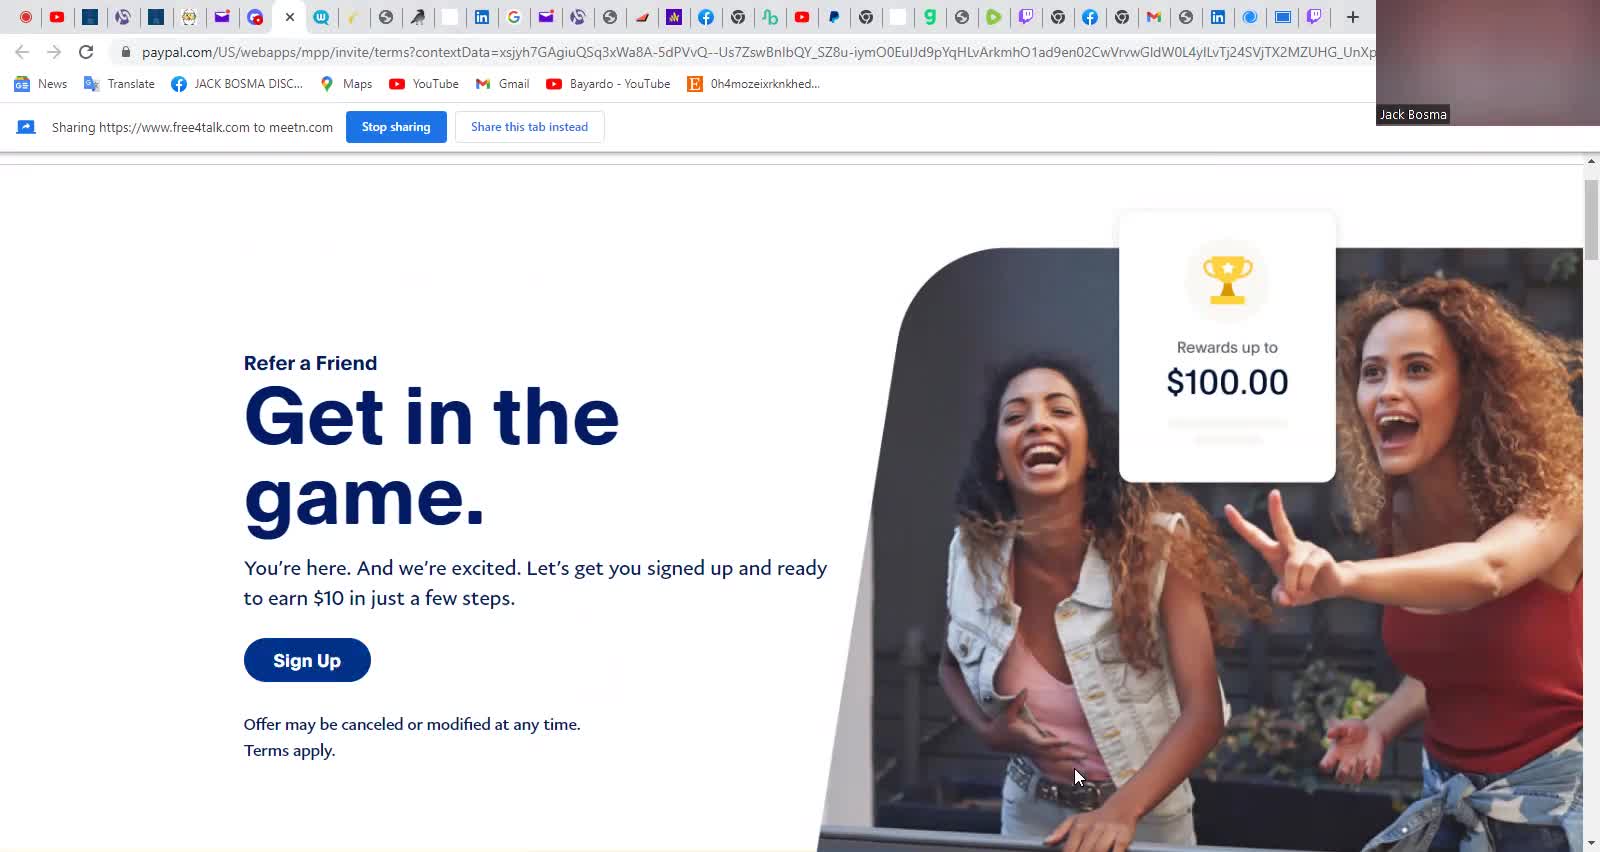Click the 'Get in the game.' headline
This screenshot has height=852, width=1600.
(432, 457)
